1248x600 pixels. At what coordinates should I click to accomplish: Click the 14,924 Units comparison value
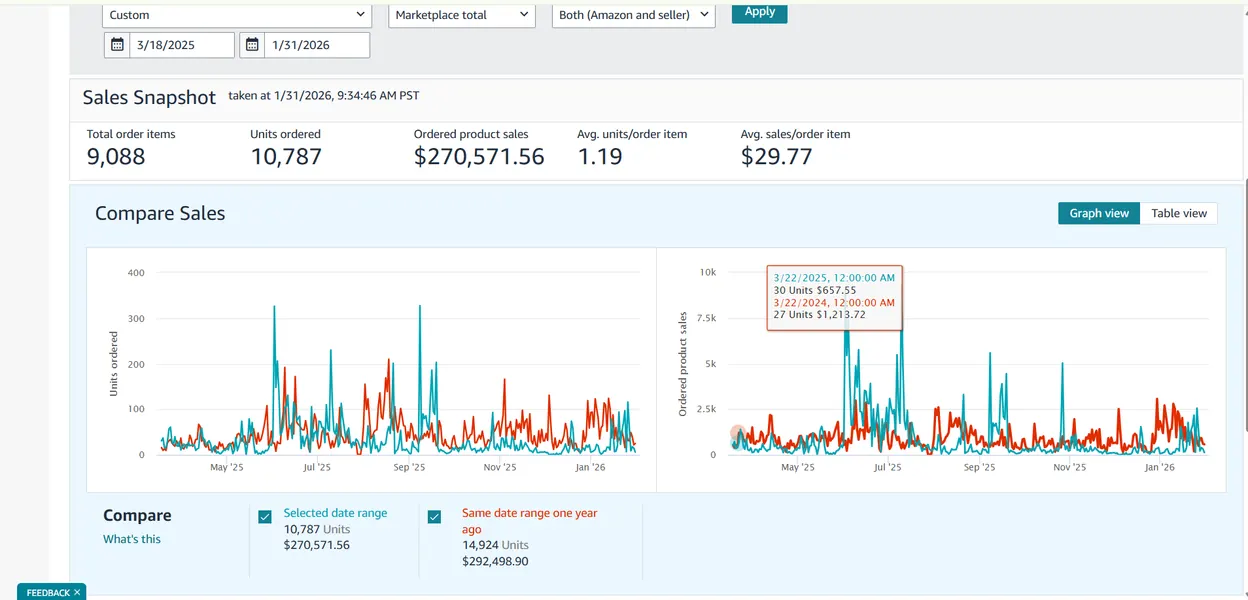[x=497, y=545]
